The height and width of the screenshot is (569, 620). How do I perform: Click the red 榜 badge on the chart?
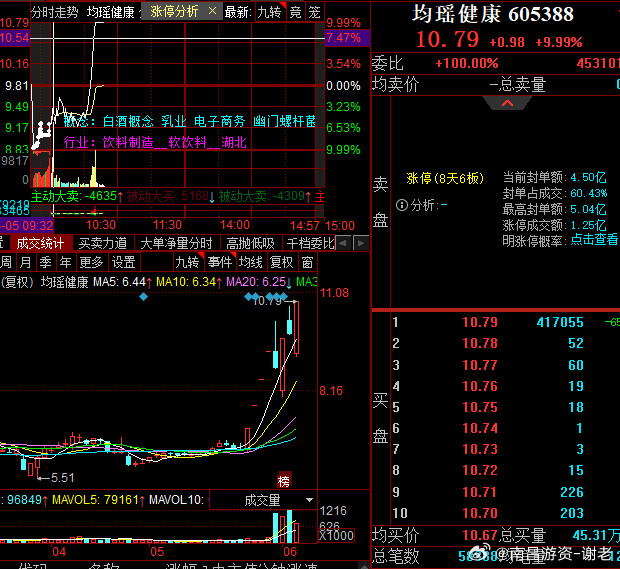click(284, 480)
